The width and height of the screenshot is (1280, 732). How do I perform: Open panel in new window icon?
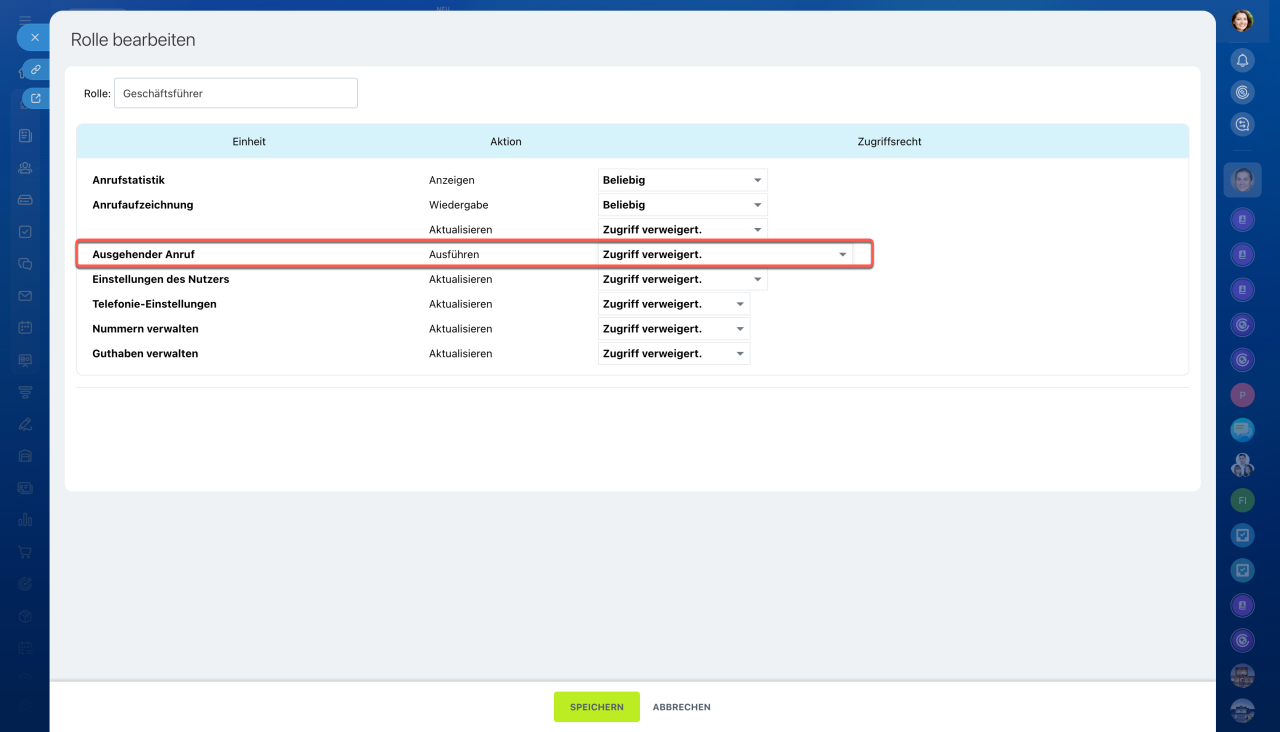pos(36,99)
